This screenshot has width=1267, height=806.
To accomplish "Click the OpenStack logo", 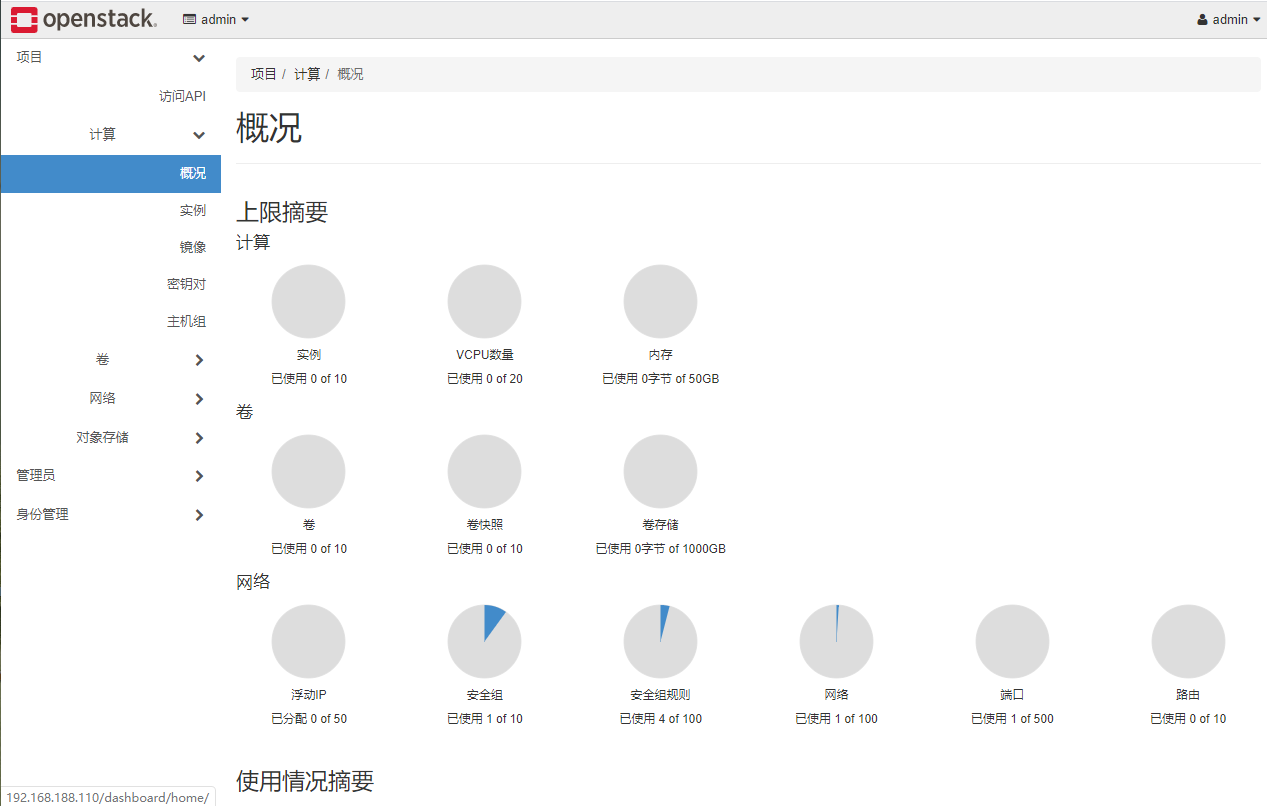I will (x=85, y=18).
